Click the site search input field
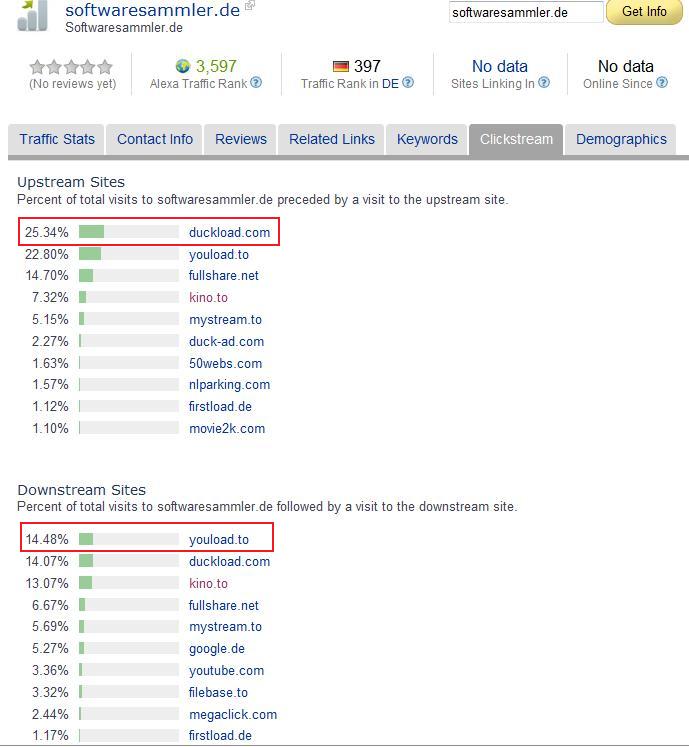 (x=526, y=13)
